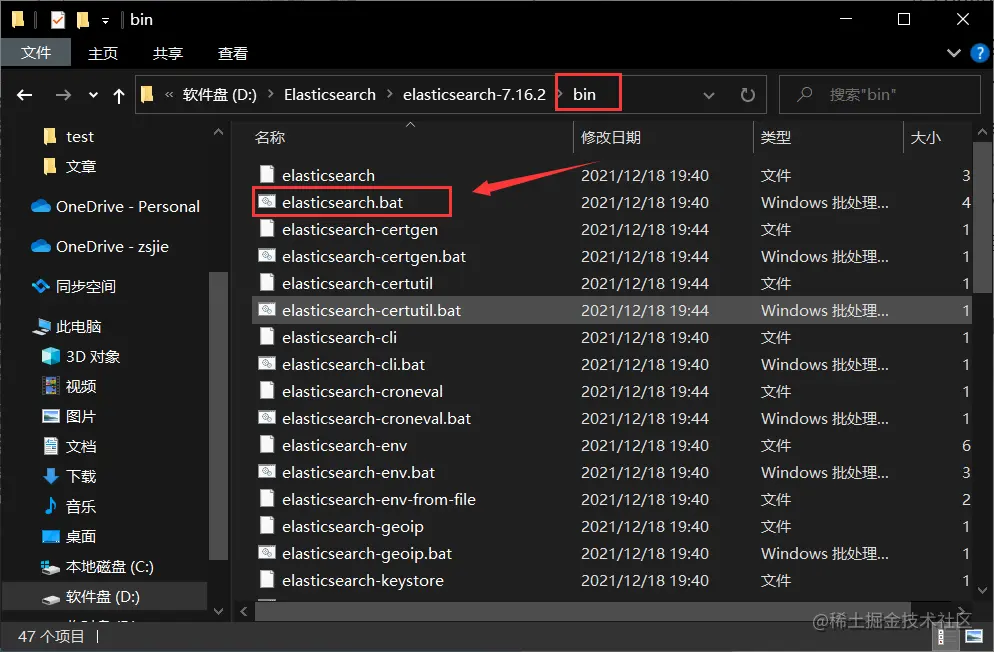
Task: Select 本地磁盘 (C:) in sidebar
Action: pos(110,566)
